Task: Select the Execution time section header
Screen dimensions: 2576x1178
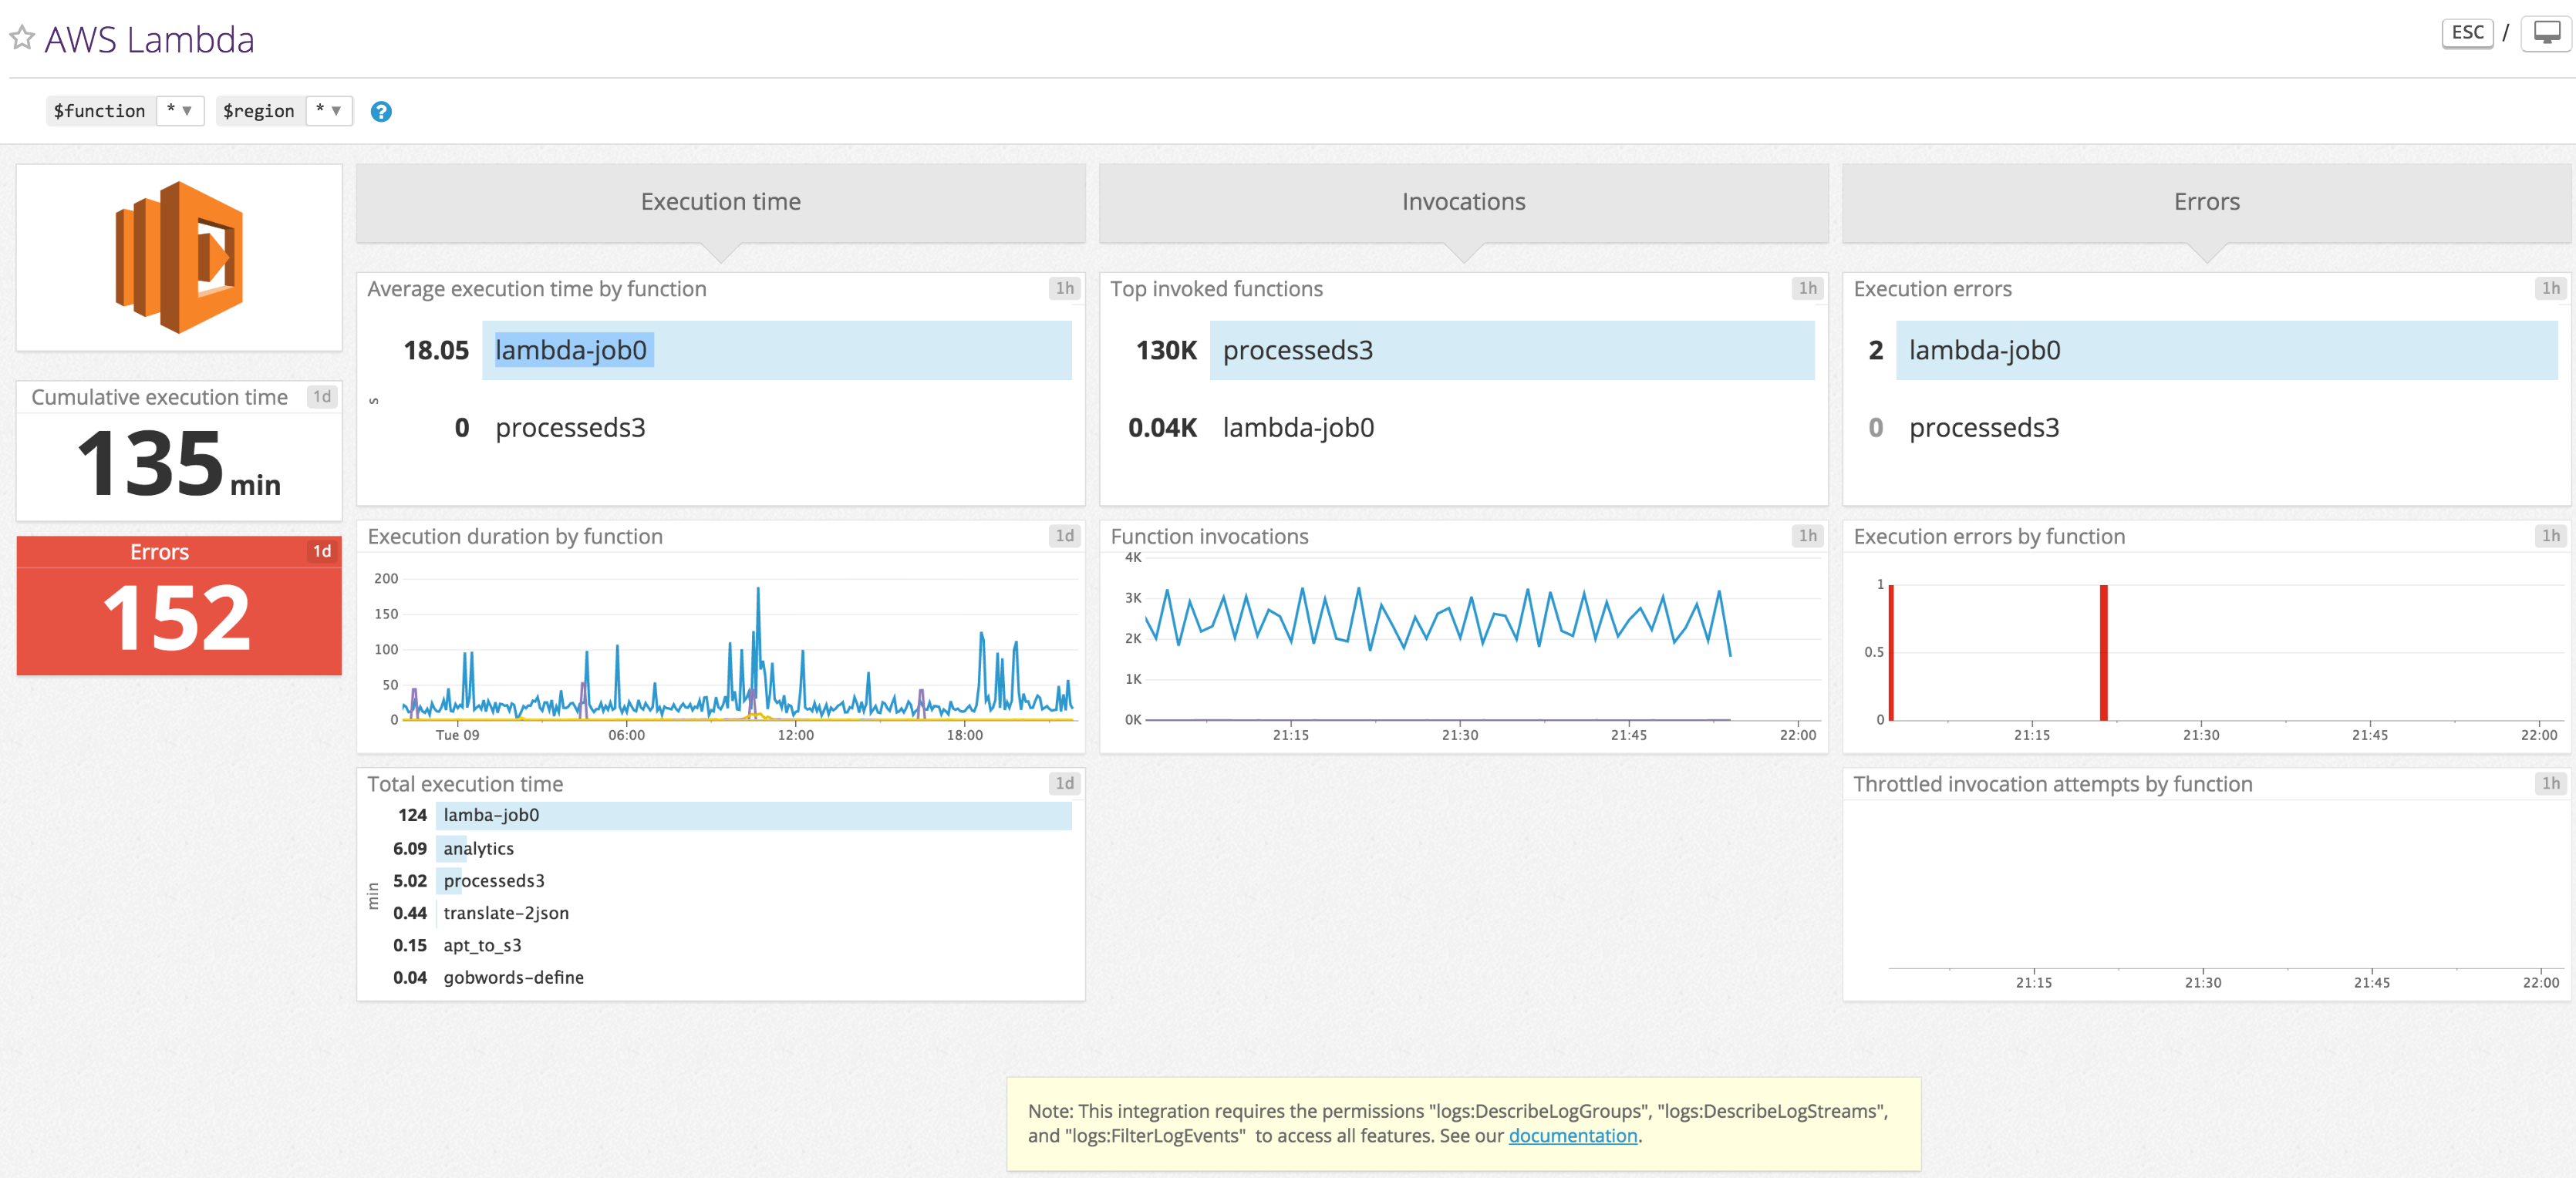Action: point(720,202)
